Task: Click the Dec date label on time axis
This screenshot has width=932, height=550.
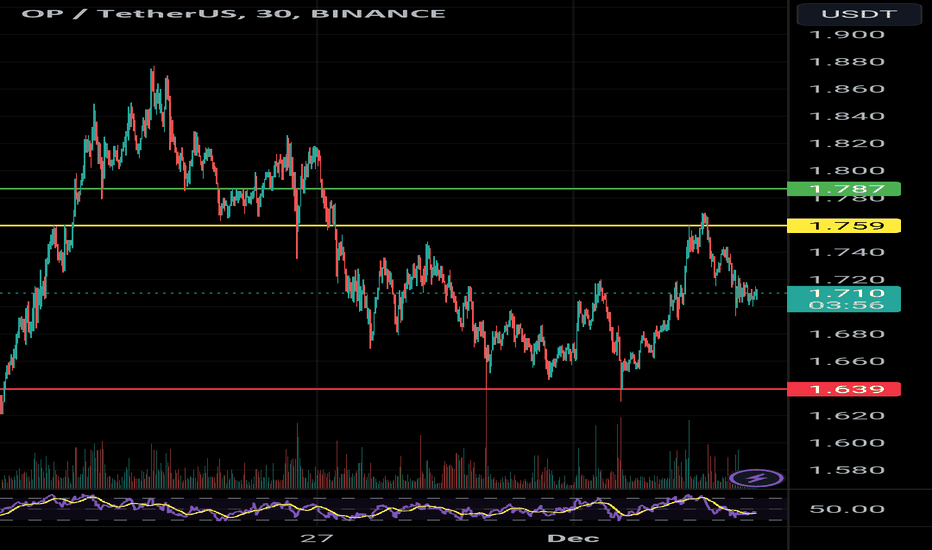Action: (x=573, y=538)
